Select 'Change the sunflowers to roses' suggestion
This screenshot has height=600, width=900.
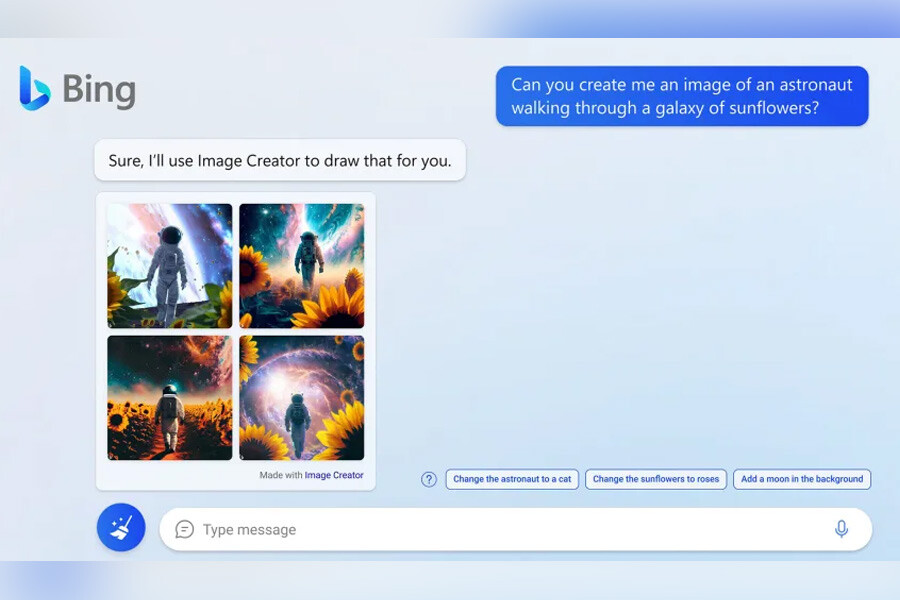(x=656, y=479)
